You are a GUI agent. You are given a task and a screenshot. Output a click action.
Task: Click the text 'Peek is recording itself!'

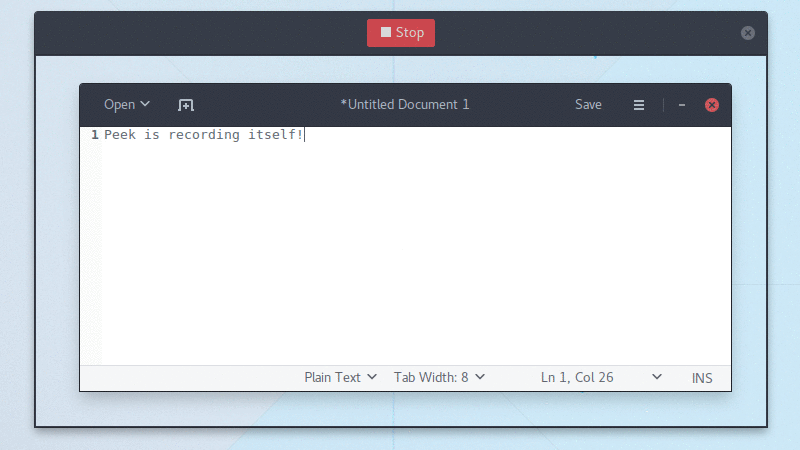click(204, 135)
